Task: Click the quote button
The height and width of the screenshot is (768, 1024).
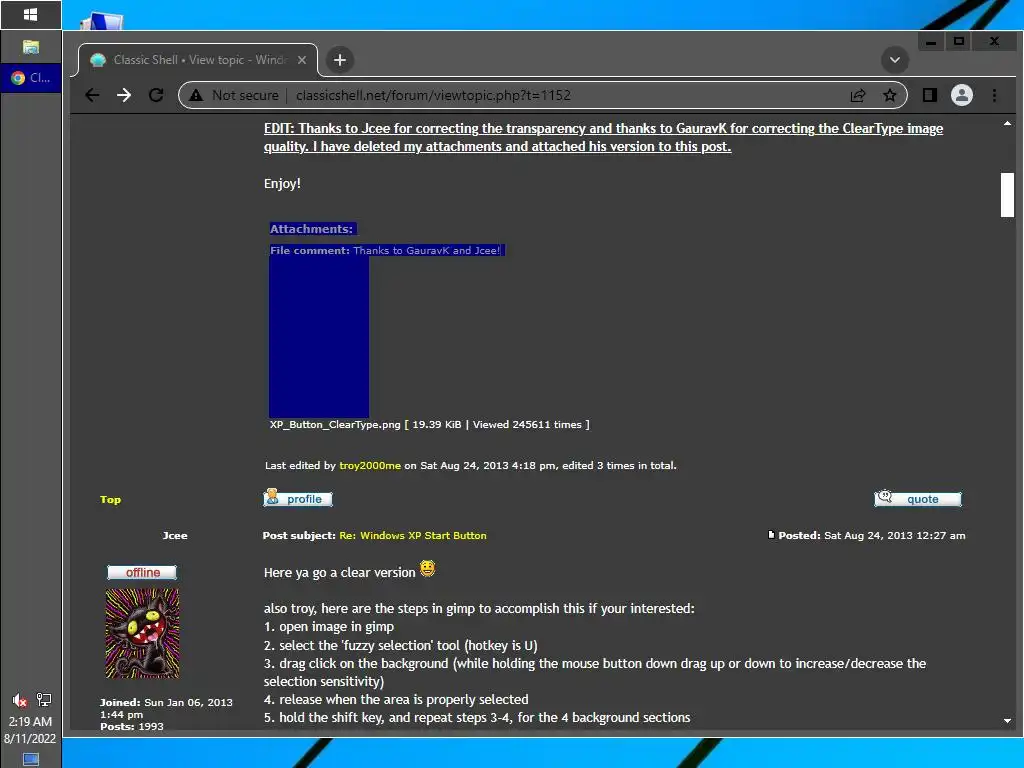Action: click(x=918, y=498)
